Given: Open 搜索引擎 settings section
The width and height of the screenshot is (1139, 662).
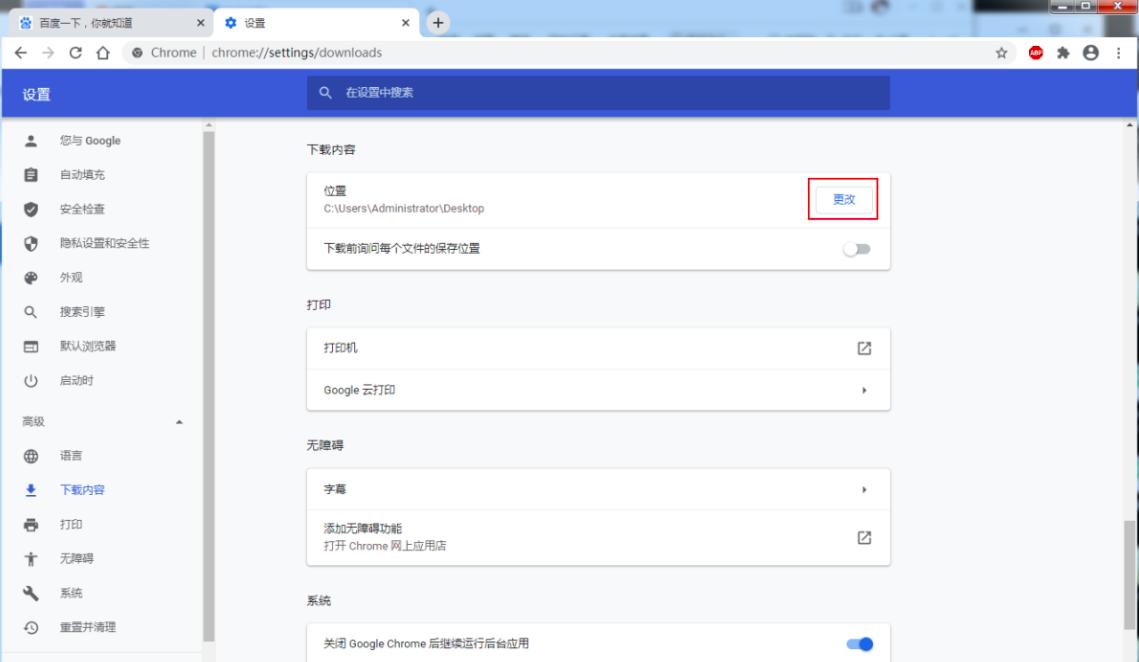Looking at the screenshot, I should pyautogui.click(x=82, y=312).
